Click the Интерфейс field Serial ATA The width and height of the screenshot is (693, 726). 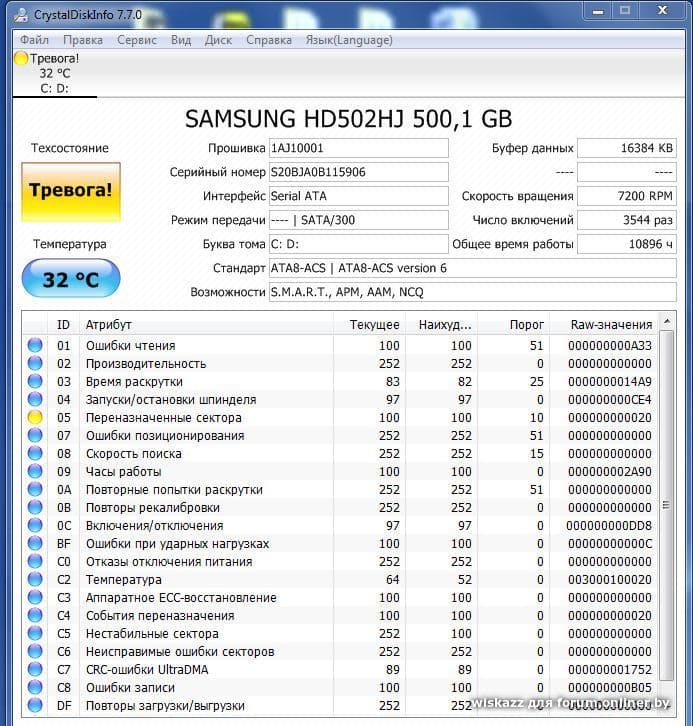pyautogui.click(x=359, y=196)
